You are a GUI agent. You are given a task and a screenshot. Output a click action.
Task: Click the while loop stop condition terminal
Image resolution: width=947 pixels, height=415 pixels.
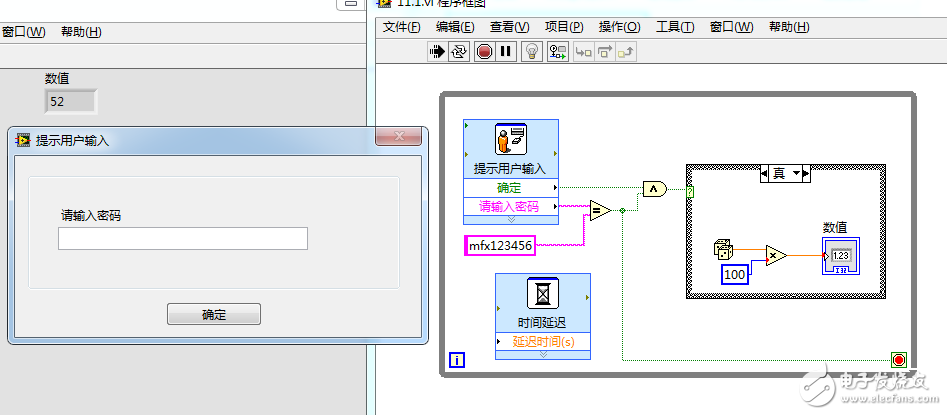point(899,361)
